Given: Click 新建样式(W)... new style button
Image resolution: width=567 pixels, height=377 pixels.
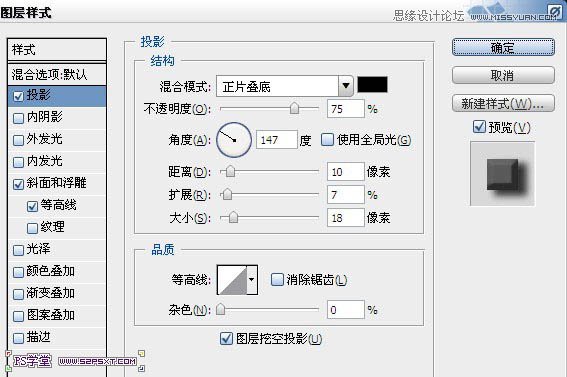Looking at the screenshot, I should pos(503,103).
